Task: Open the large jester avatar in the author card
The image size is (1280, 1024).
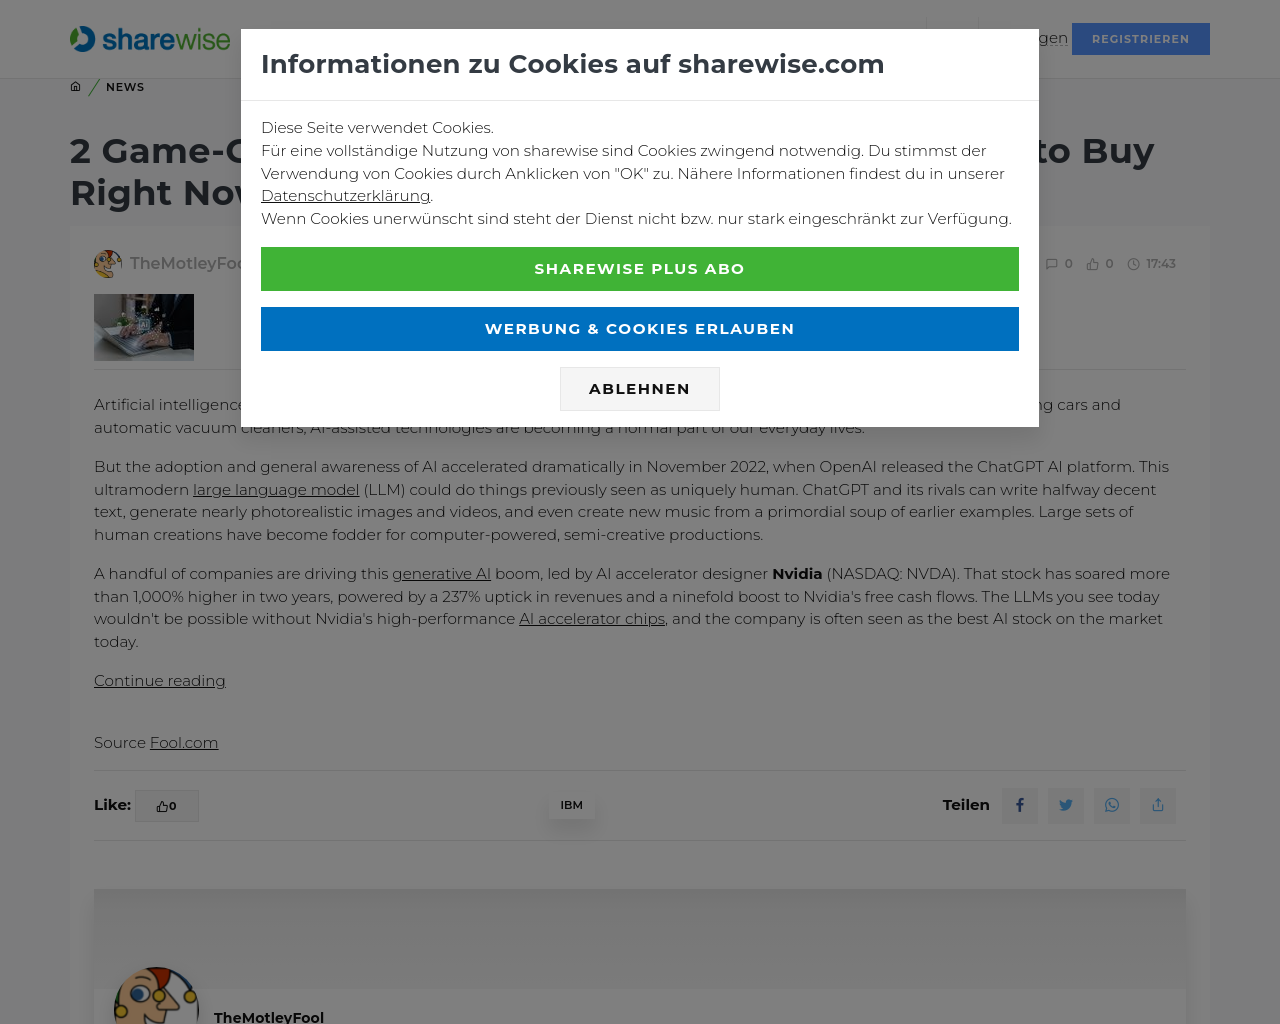Action: (x=156, y=997)
